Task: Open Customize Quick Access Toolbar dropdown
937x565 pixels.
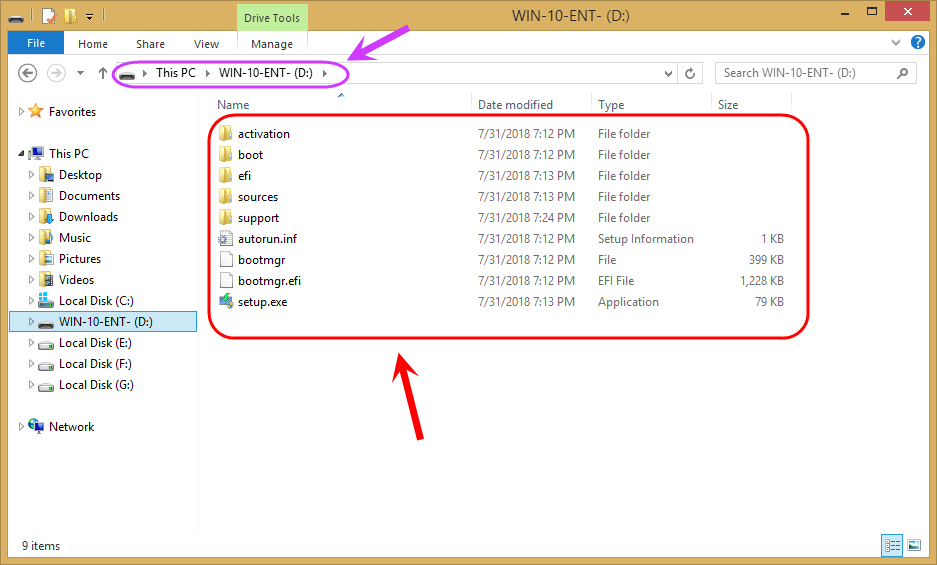Action: [x=89, y=17]
